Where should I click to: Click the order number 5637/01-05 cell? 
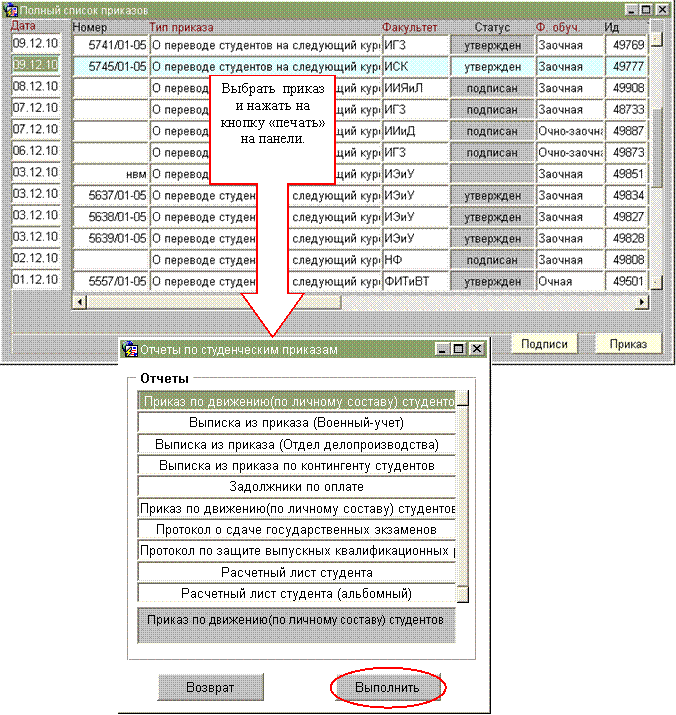[x=111, y=196]
